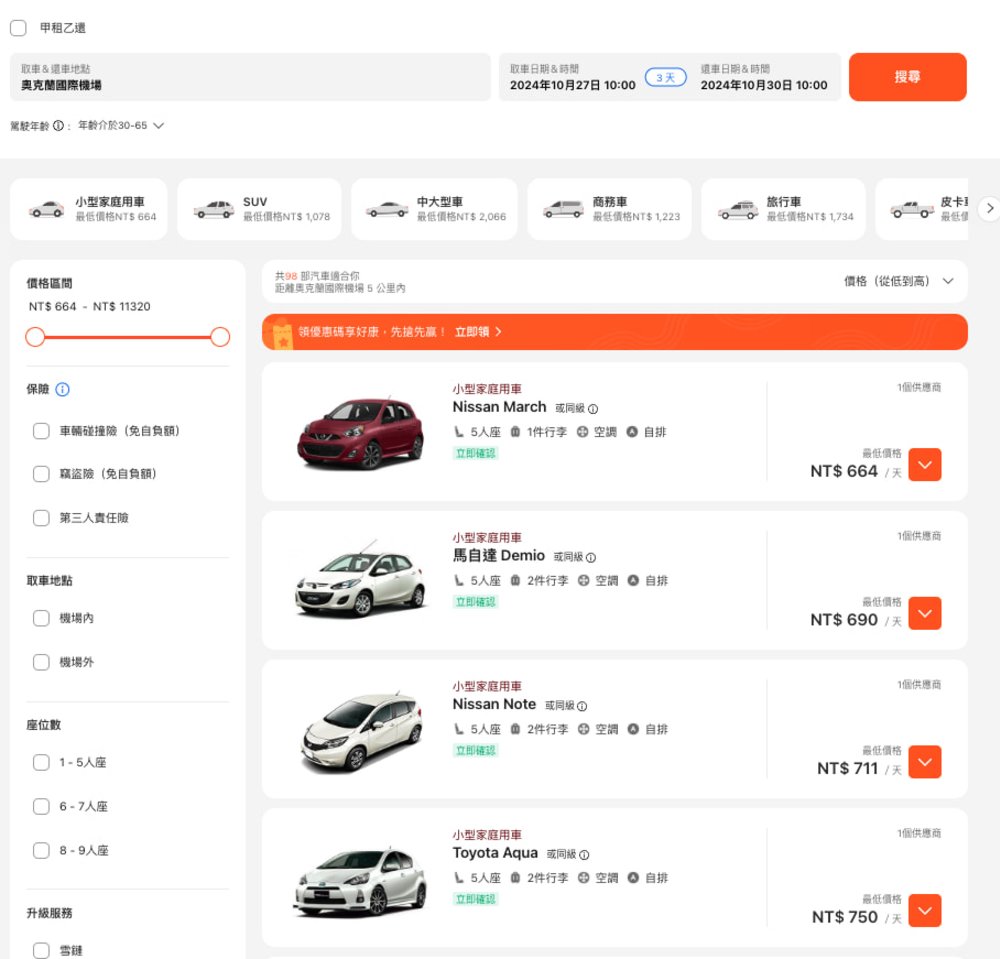Tick the 6 - 7人座 seat filter
This screenshot has width=1000, height=959.
tap(41, 806)
